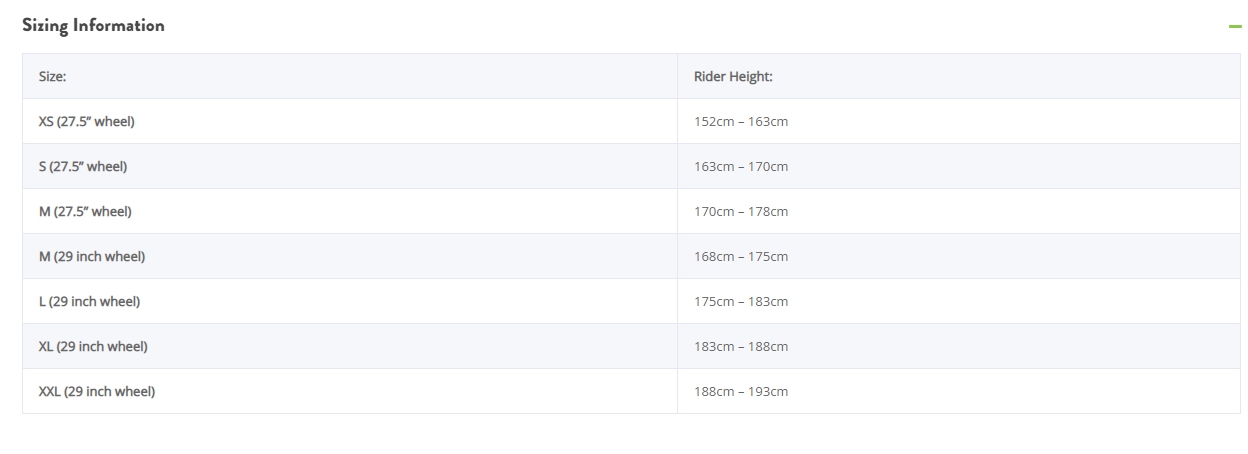1248x454 pixels.
Task: Click the 183cm – 188cm height value
Action: click(741, 347)
